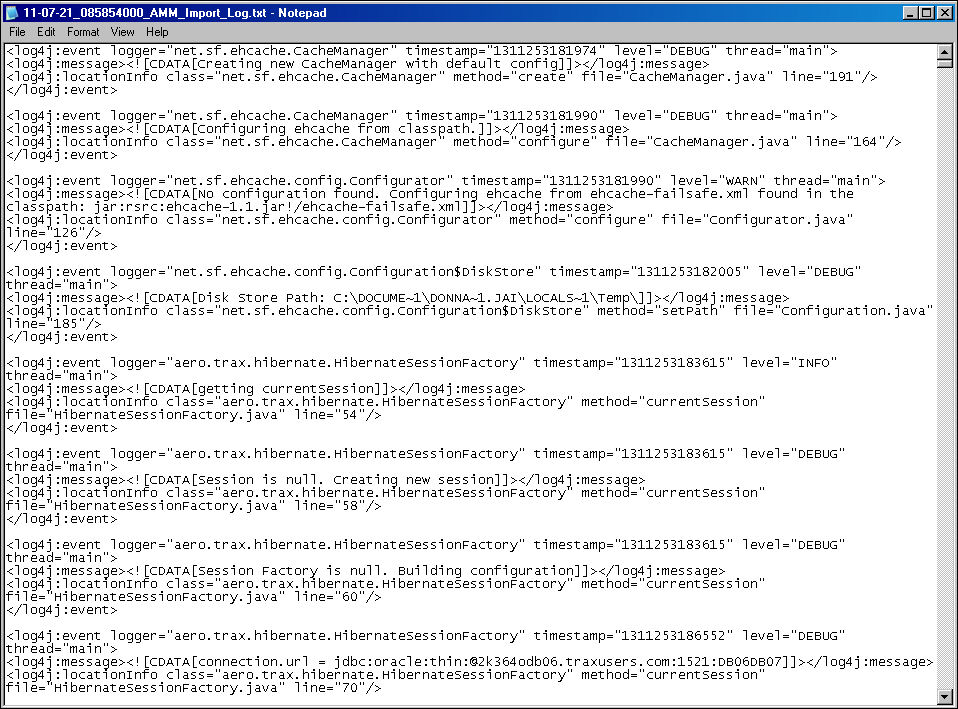Open the Help menu

[157, 32]
